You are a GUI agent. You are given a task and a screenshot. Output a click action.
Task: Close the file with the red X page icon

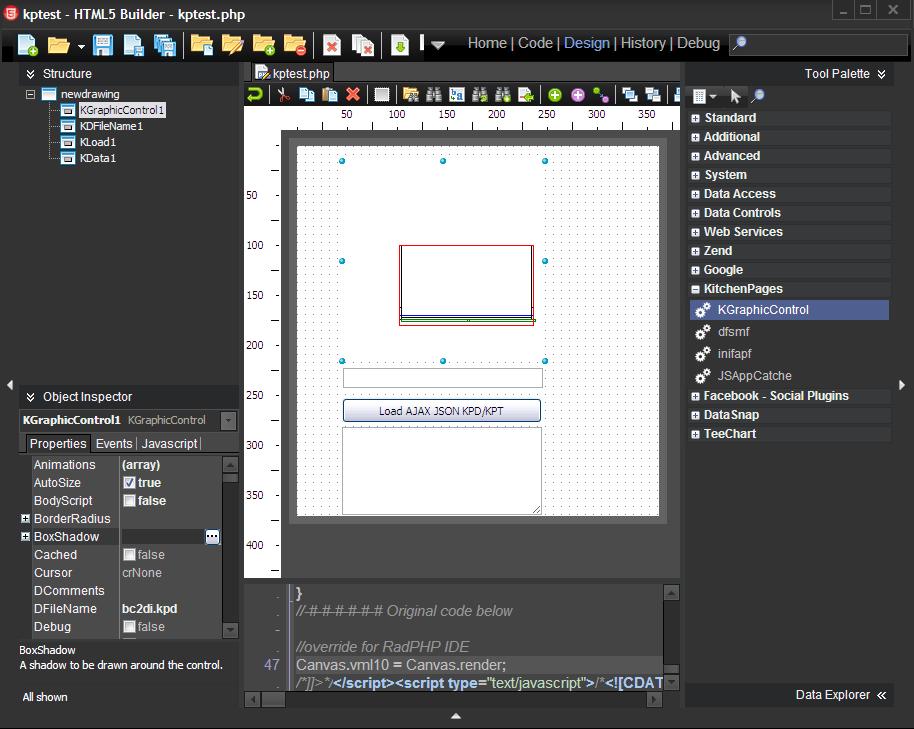(x=332, y=45)
